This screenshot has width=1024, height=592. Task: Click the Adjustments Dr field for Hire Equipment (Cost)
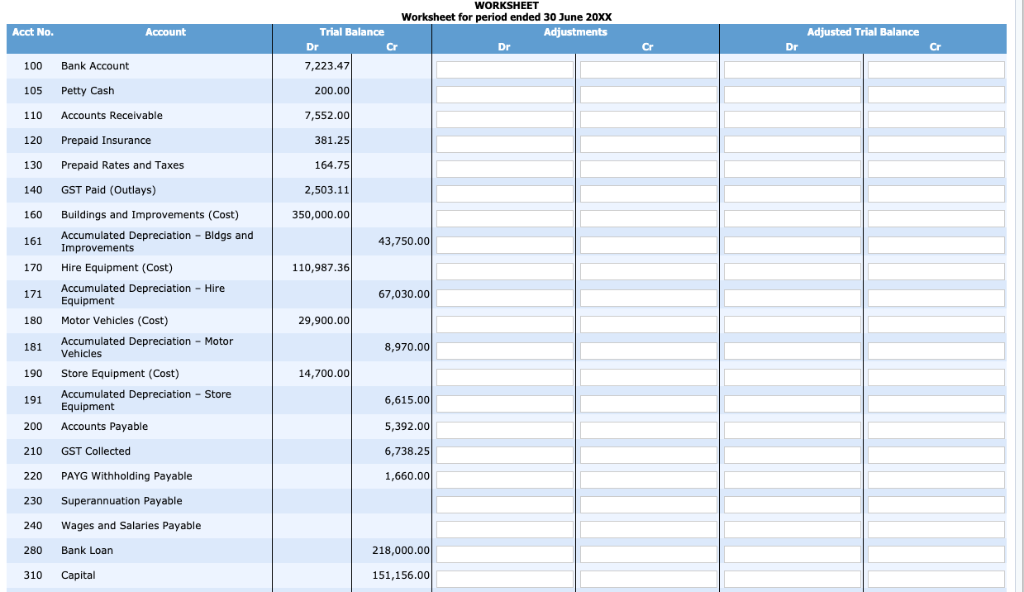504,270
